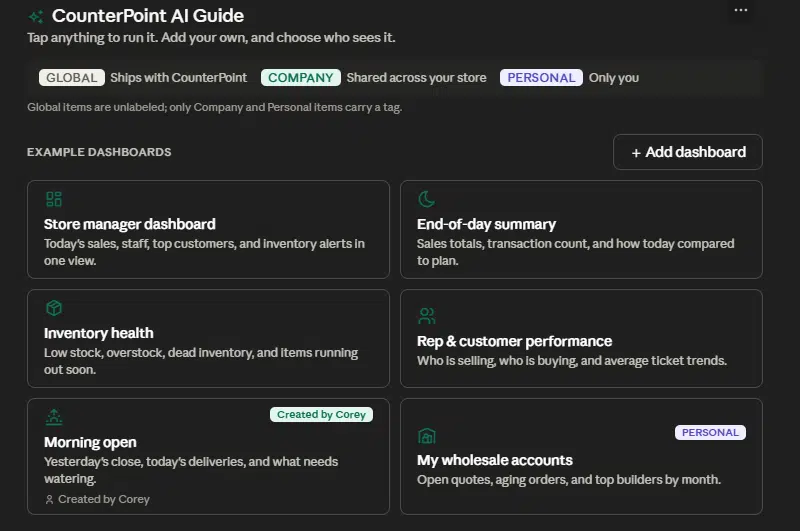
Task: Click the Morning open sunrise icon
Action: click(x=54, y=417)
